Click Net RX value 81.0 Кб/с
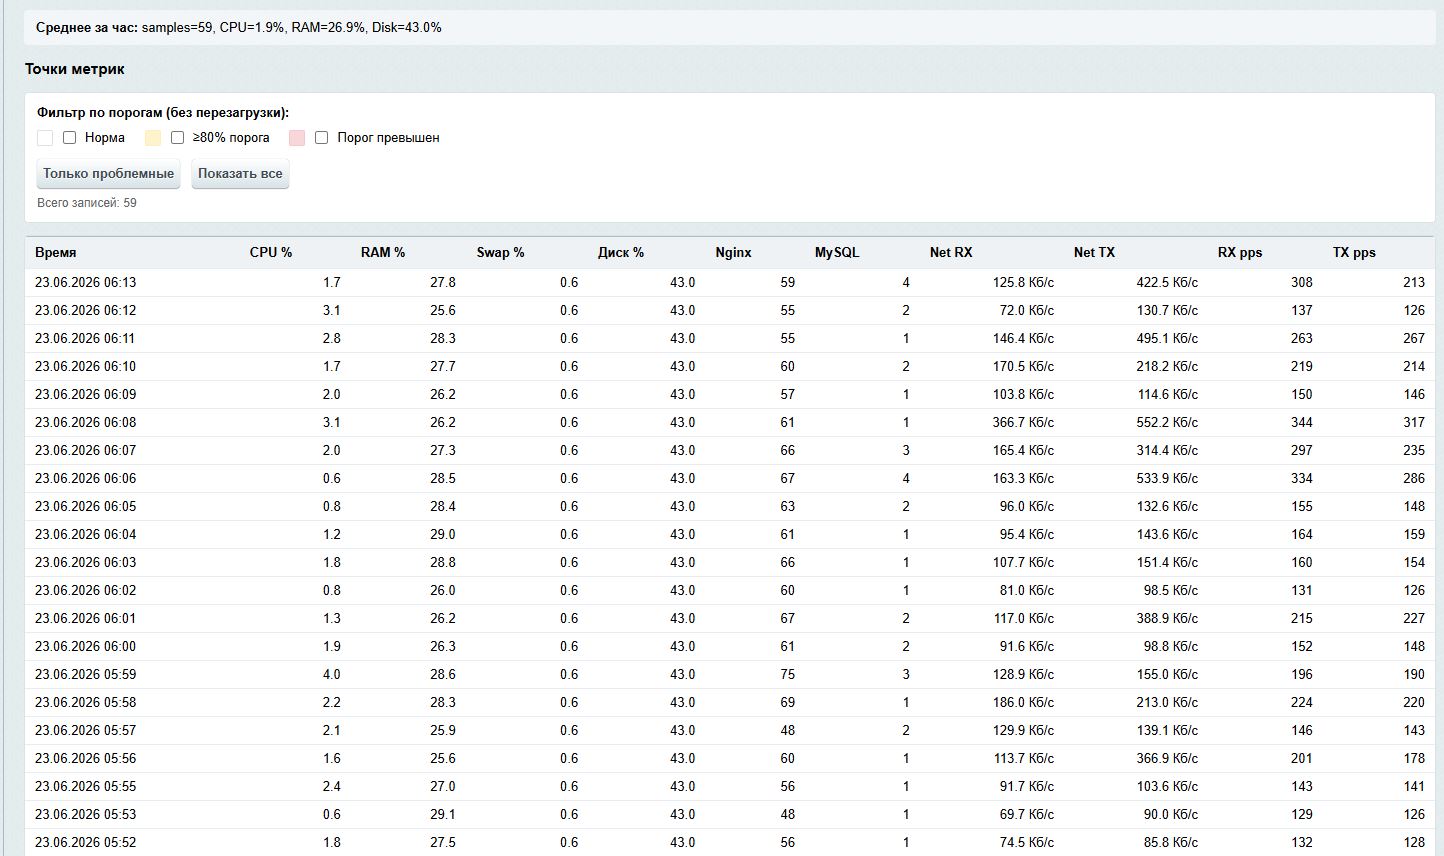The width and height of the screenshot is (1444, 856). (x=1027, y=591)
